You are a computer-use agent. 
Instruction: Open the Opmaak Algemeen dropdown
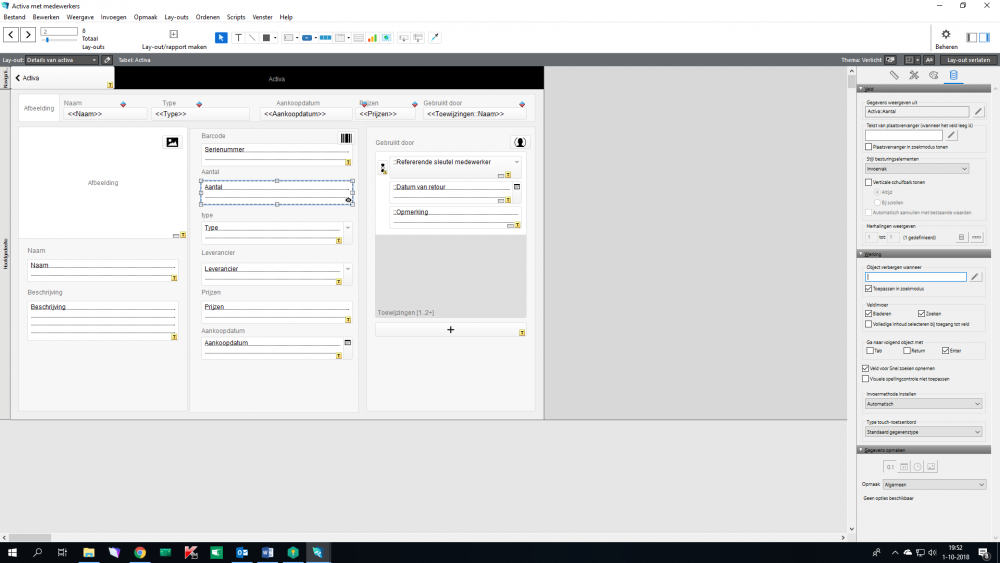pos(934,484)
